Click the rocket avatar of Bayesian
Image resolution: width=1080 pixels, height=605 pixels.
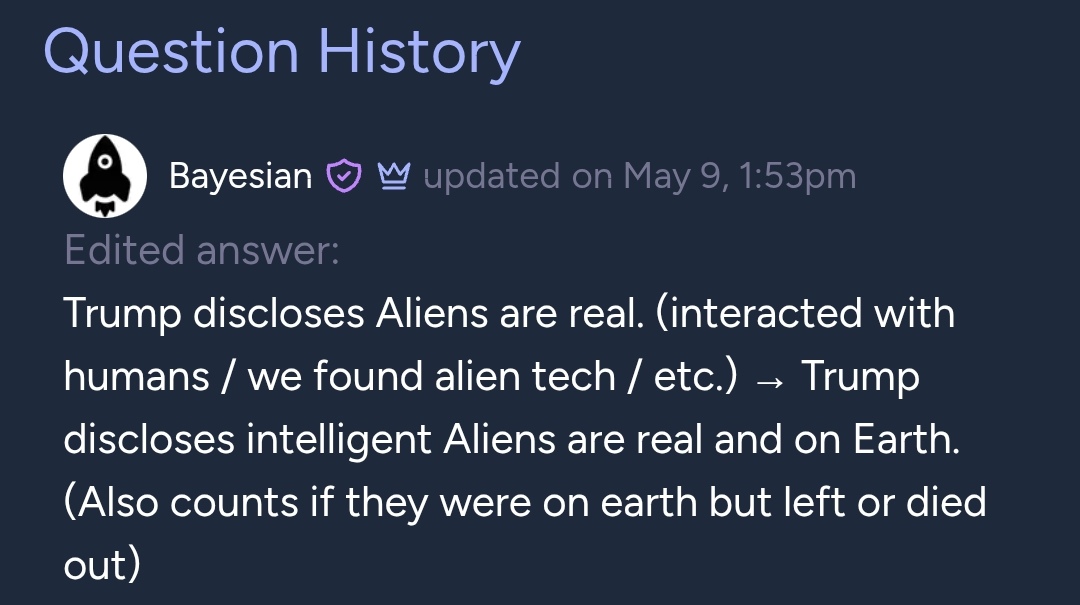[x=105, y=176]
